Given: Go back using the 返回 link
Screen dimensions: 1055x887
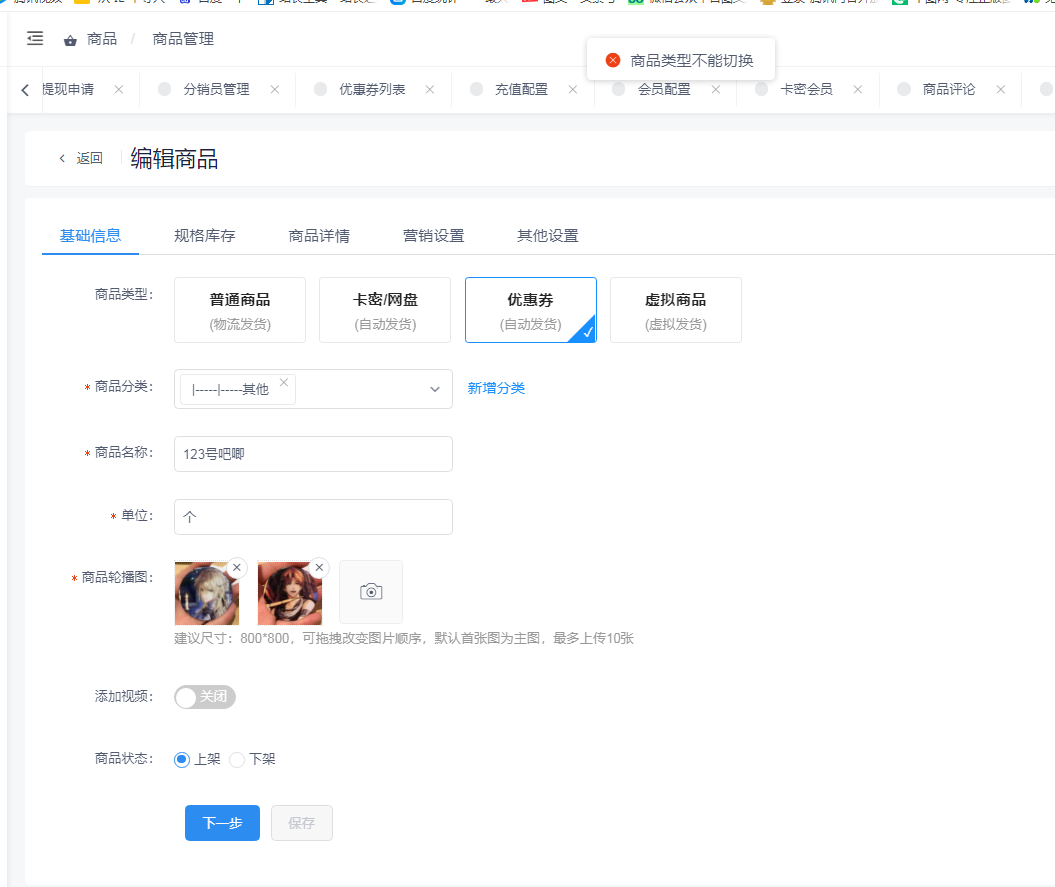Looking at the screenshot, I should point(82,158).
